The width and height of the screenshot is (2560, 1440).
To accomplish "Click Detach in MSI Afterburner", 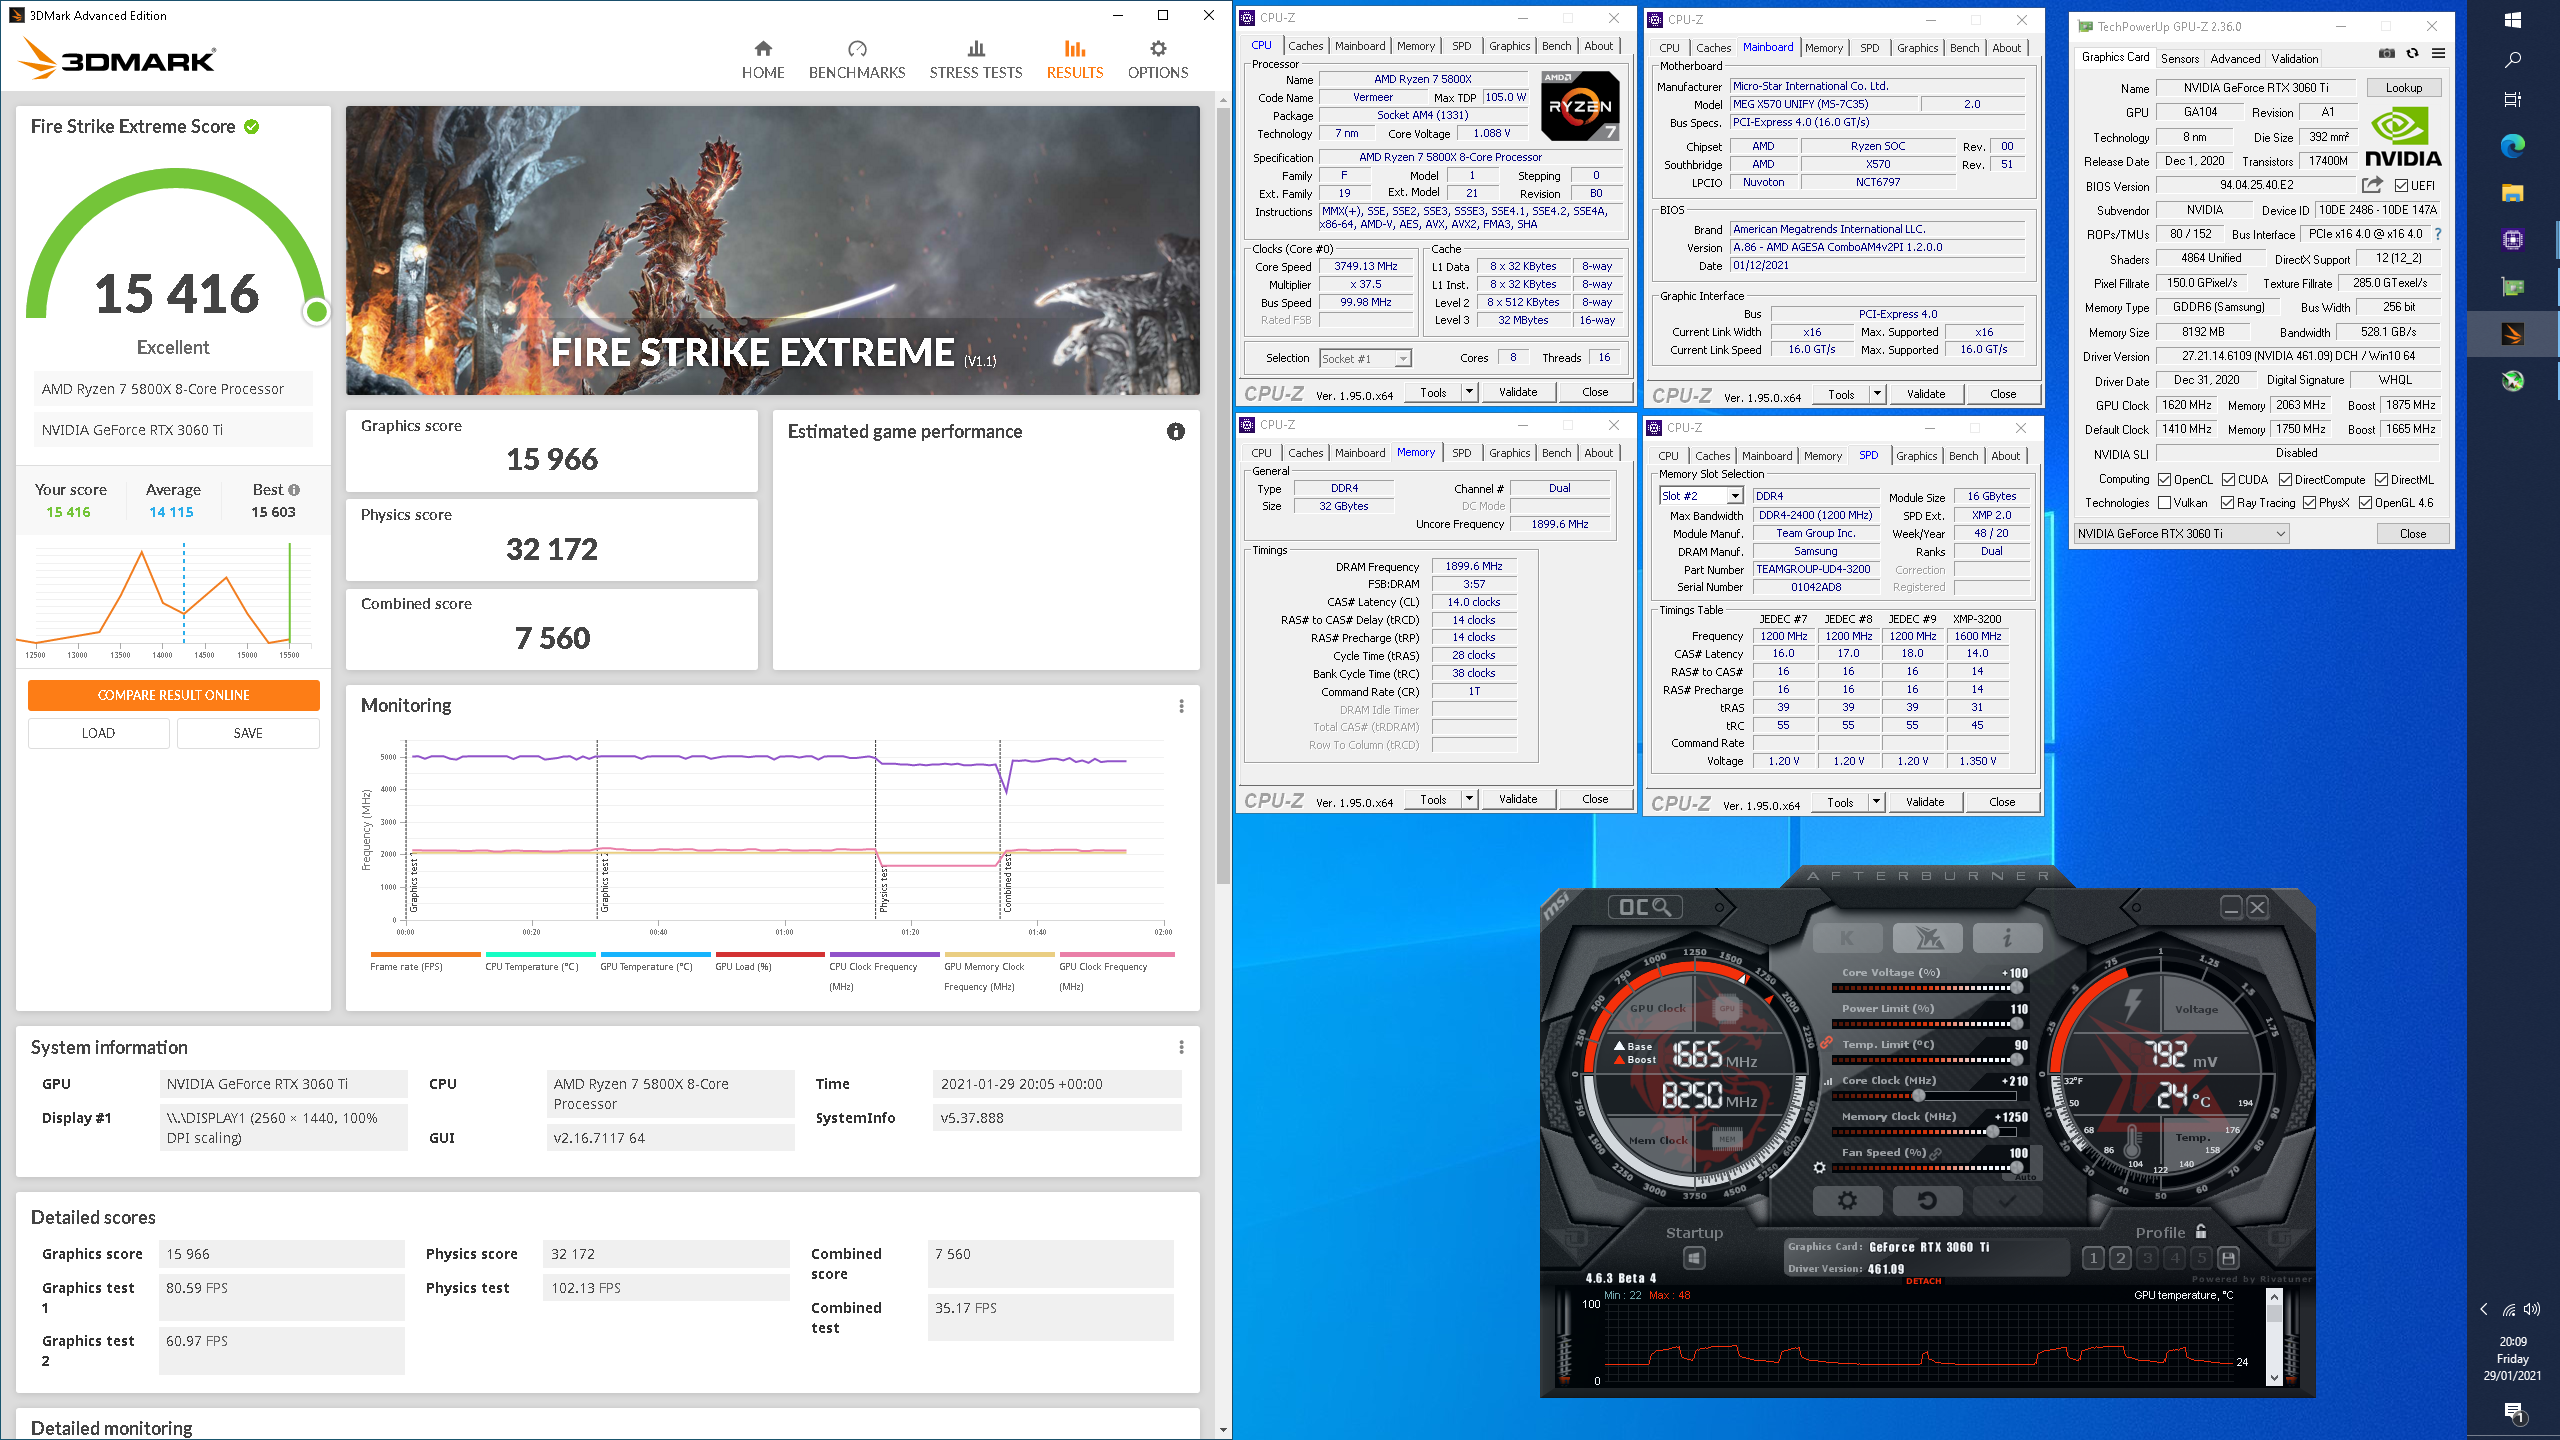I will [x=1924, y=1281].
